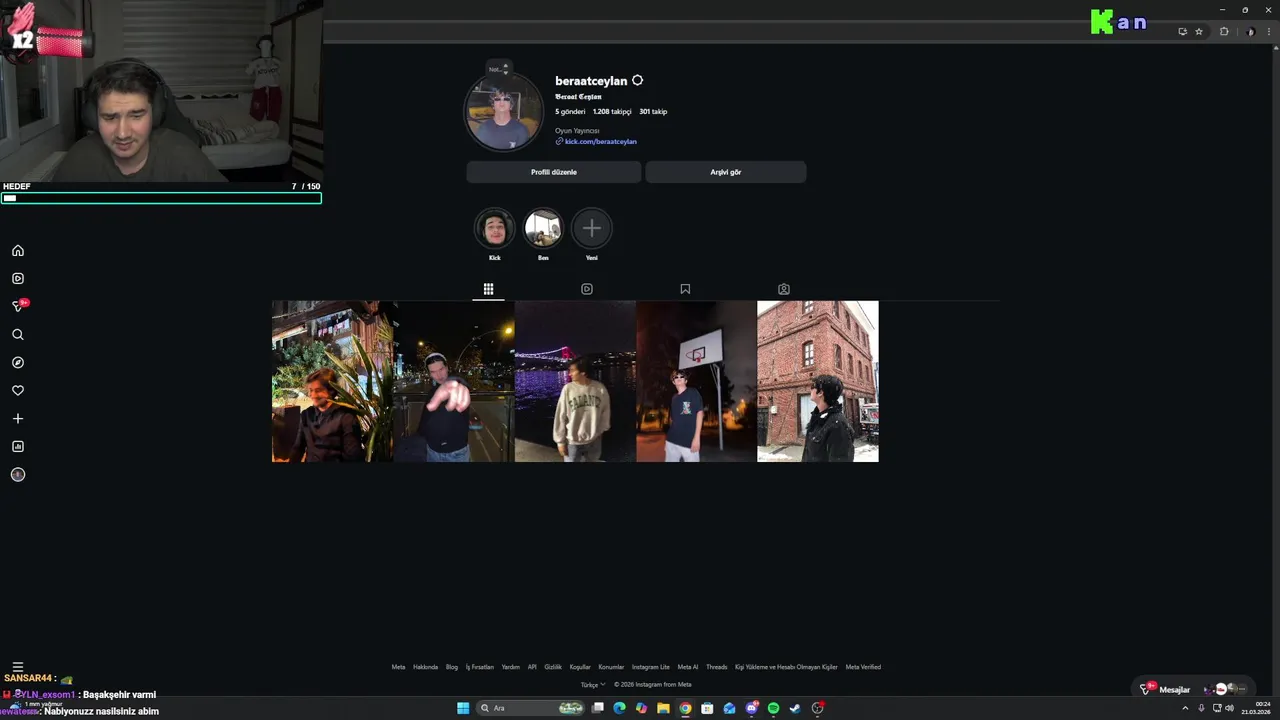Bookmark page with Chrome star icon
The height and width of the screenshot is (720, 1280).
(1199, 32)
